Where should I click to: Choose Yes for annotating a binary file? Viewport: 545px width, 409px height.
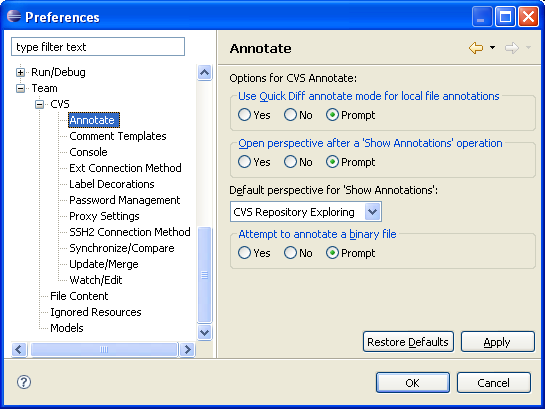coord(244,253)
